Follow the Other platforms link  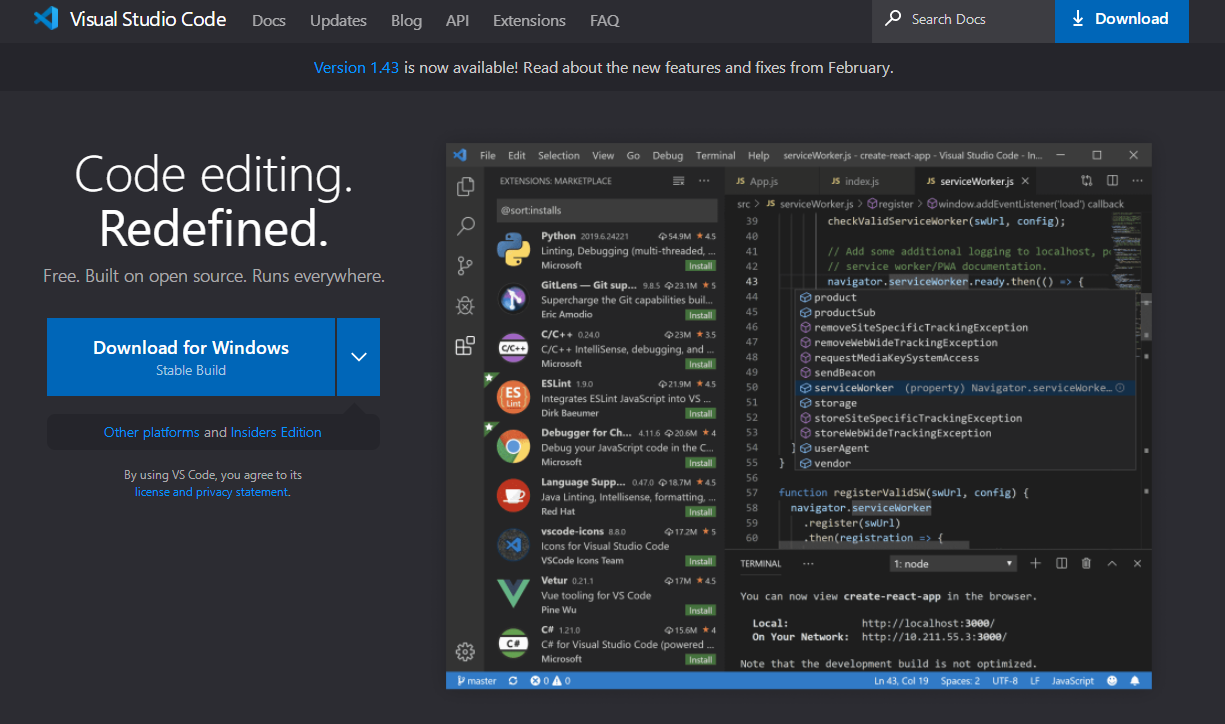click(x=152, y=432)
